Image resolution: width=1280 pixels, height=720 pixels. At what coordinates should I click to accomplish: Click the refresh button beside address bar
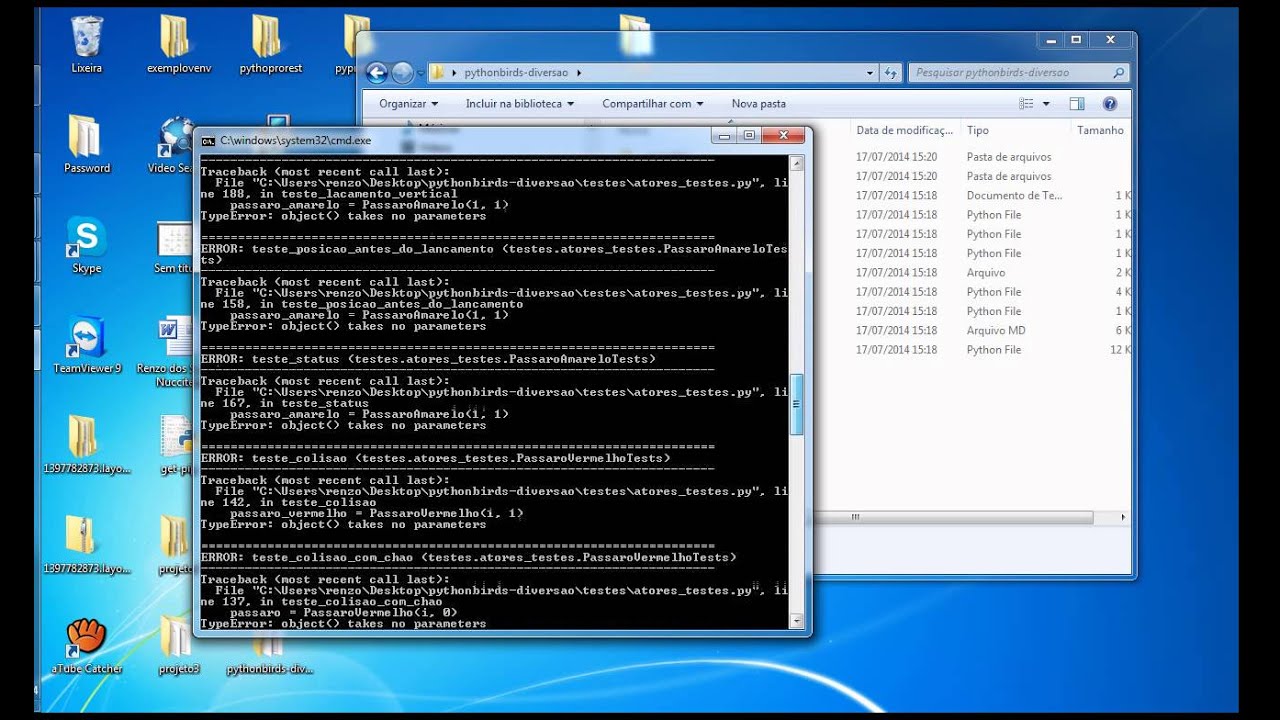[891, 72]
